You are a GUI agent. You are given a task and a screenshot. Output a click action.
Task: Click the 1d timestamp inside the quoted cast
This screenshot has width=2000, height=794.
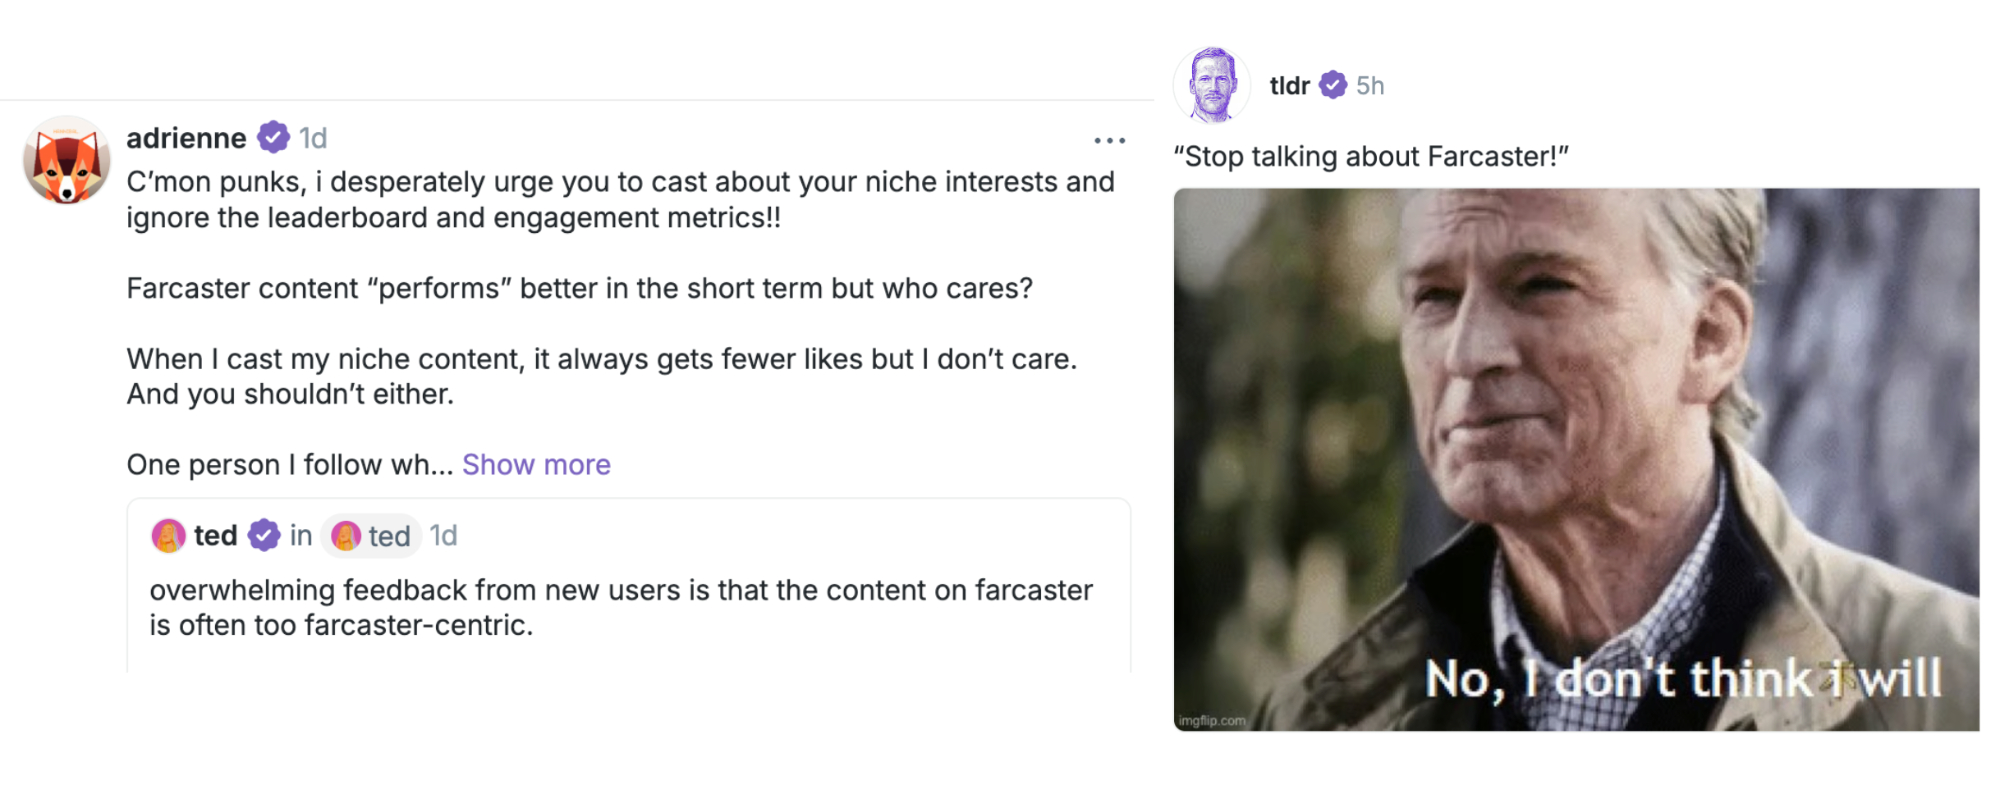coord(443,535)
